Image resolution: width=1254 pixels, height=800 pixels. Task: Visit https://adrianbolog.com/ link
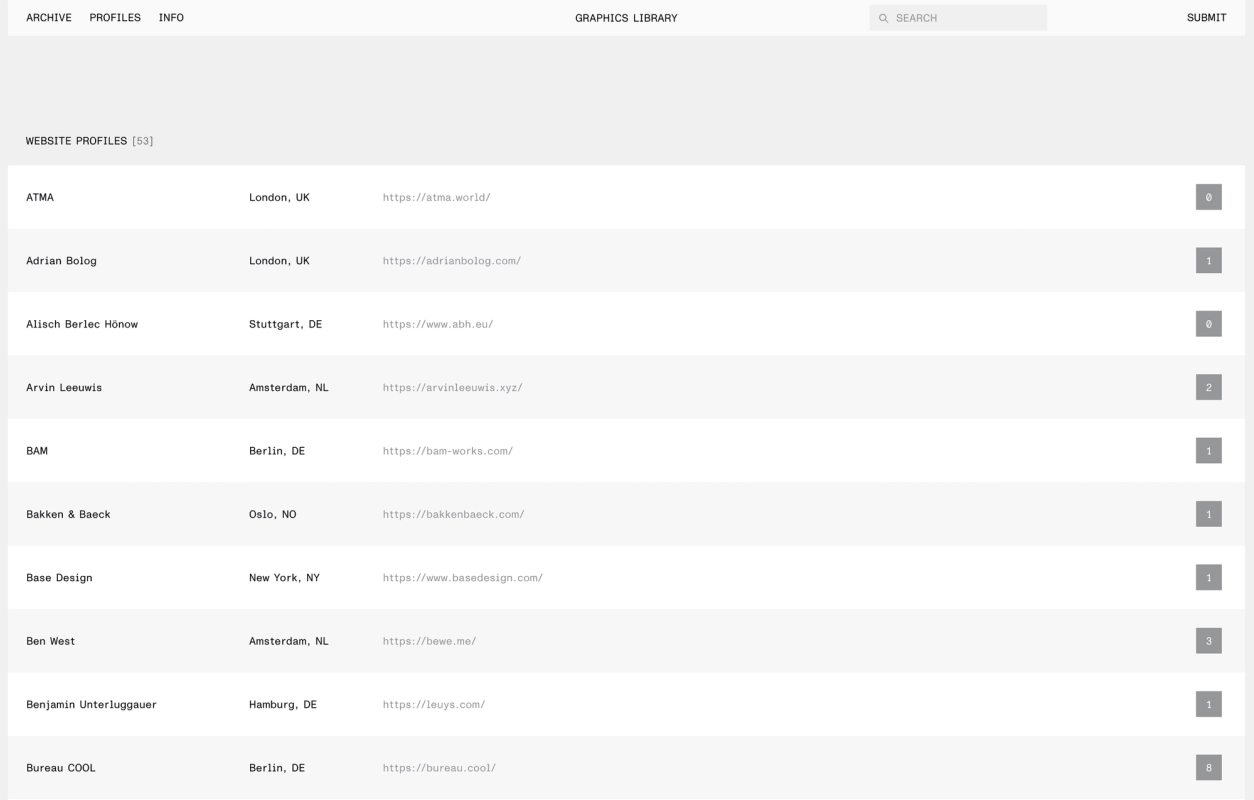click(452, 261)
